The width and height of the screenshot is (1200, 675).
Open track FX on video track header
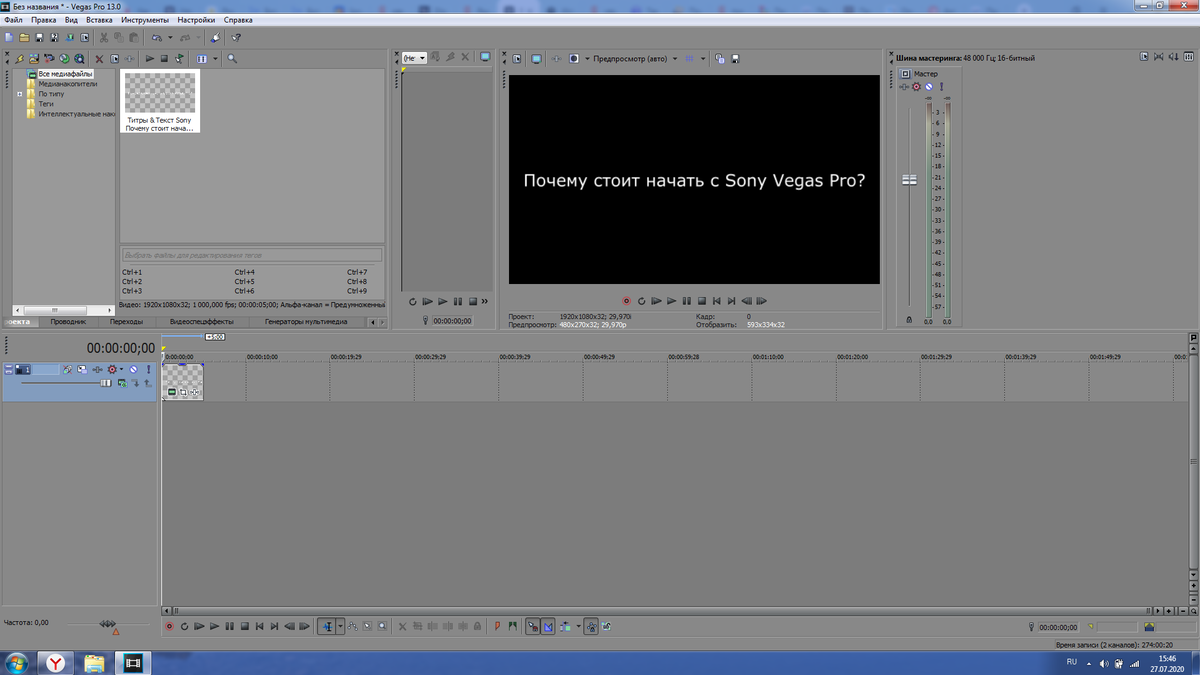[x=97, y=369]
